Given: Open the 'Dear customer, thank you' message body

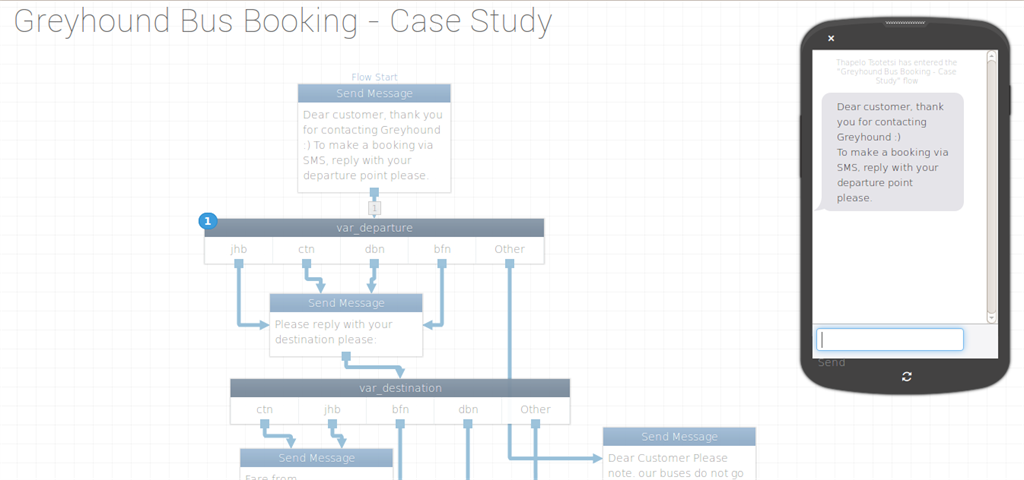Looking at the screenshot, I should [374, 145].
